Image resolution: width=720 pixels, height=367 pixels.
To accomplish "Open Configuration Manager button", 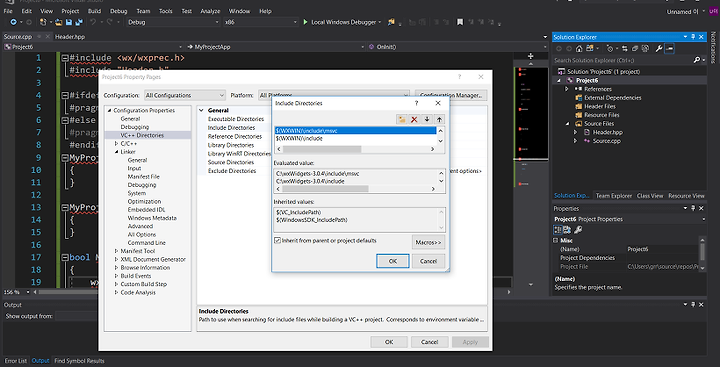I will point(451,96).
